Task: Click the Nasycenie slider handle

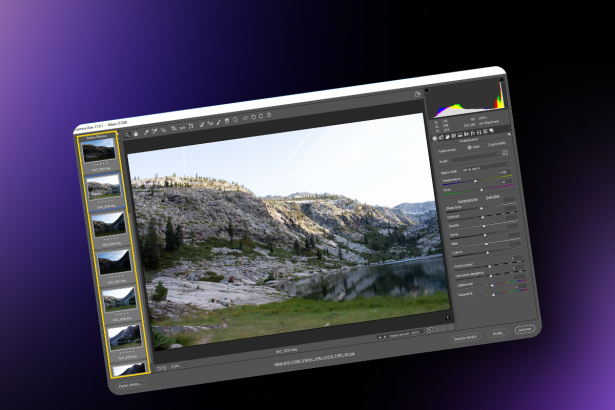Action: click(493, 295)
